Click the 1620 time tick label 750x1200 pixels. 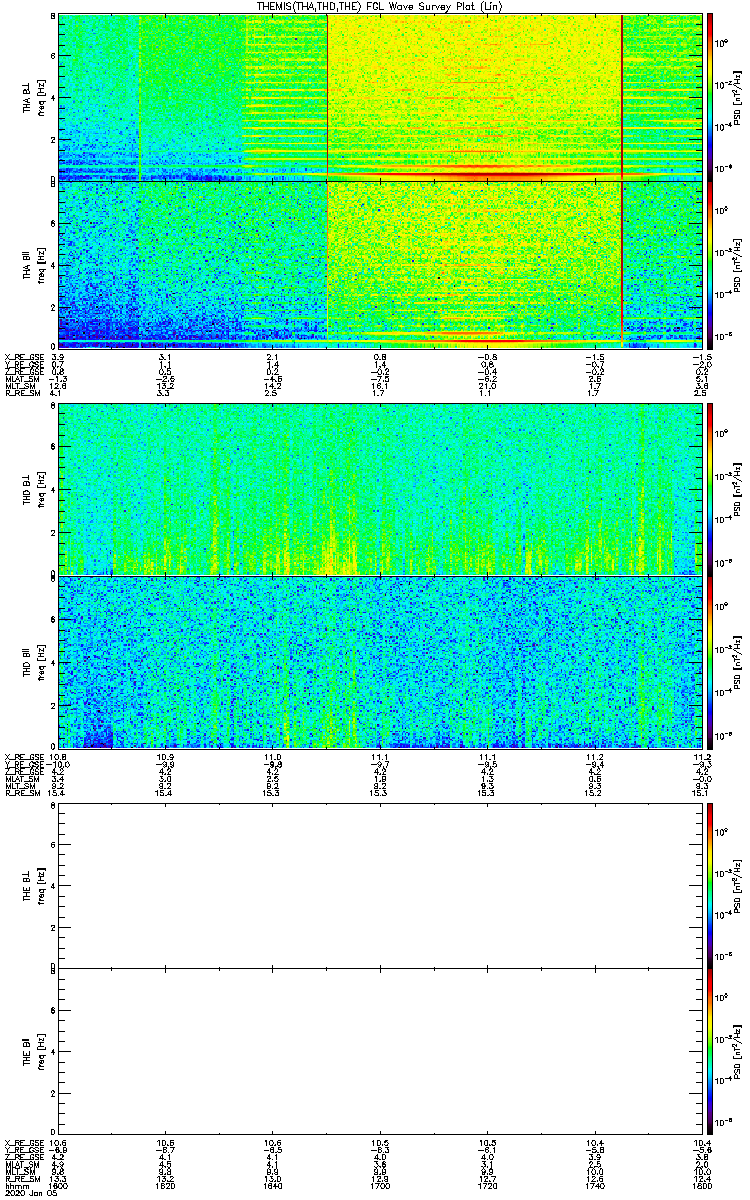coord(166,1186)
